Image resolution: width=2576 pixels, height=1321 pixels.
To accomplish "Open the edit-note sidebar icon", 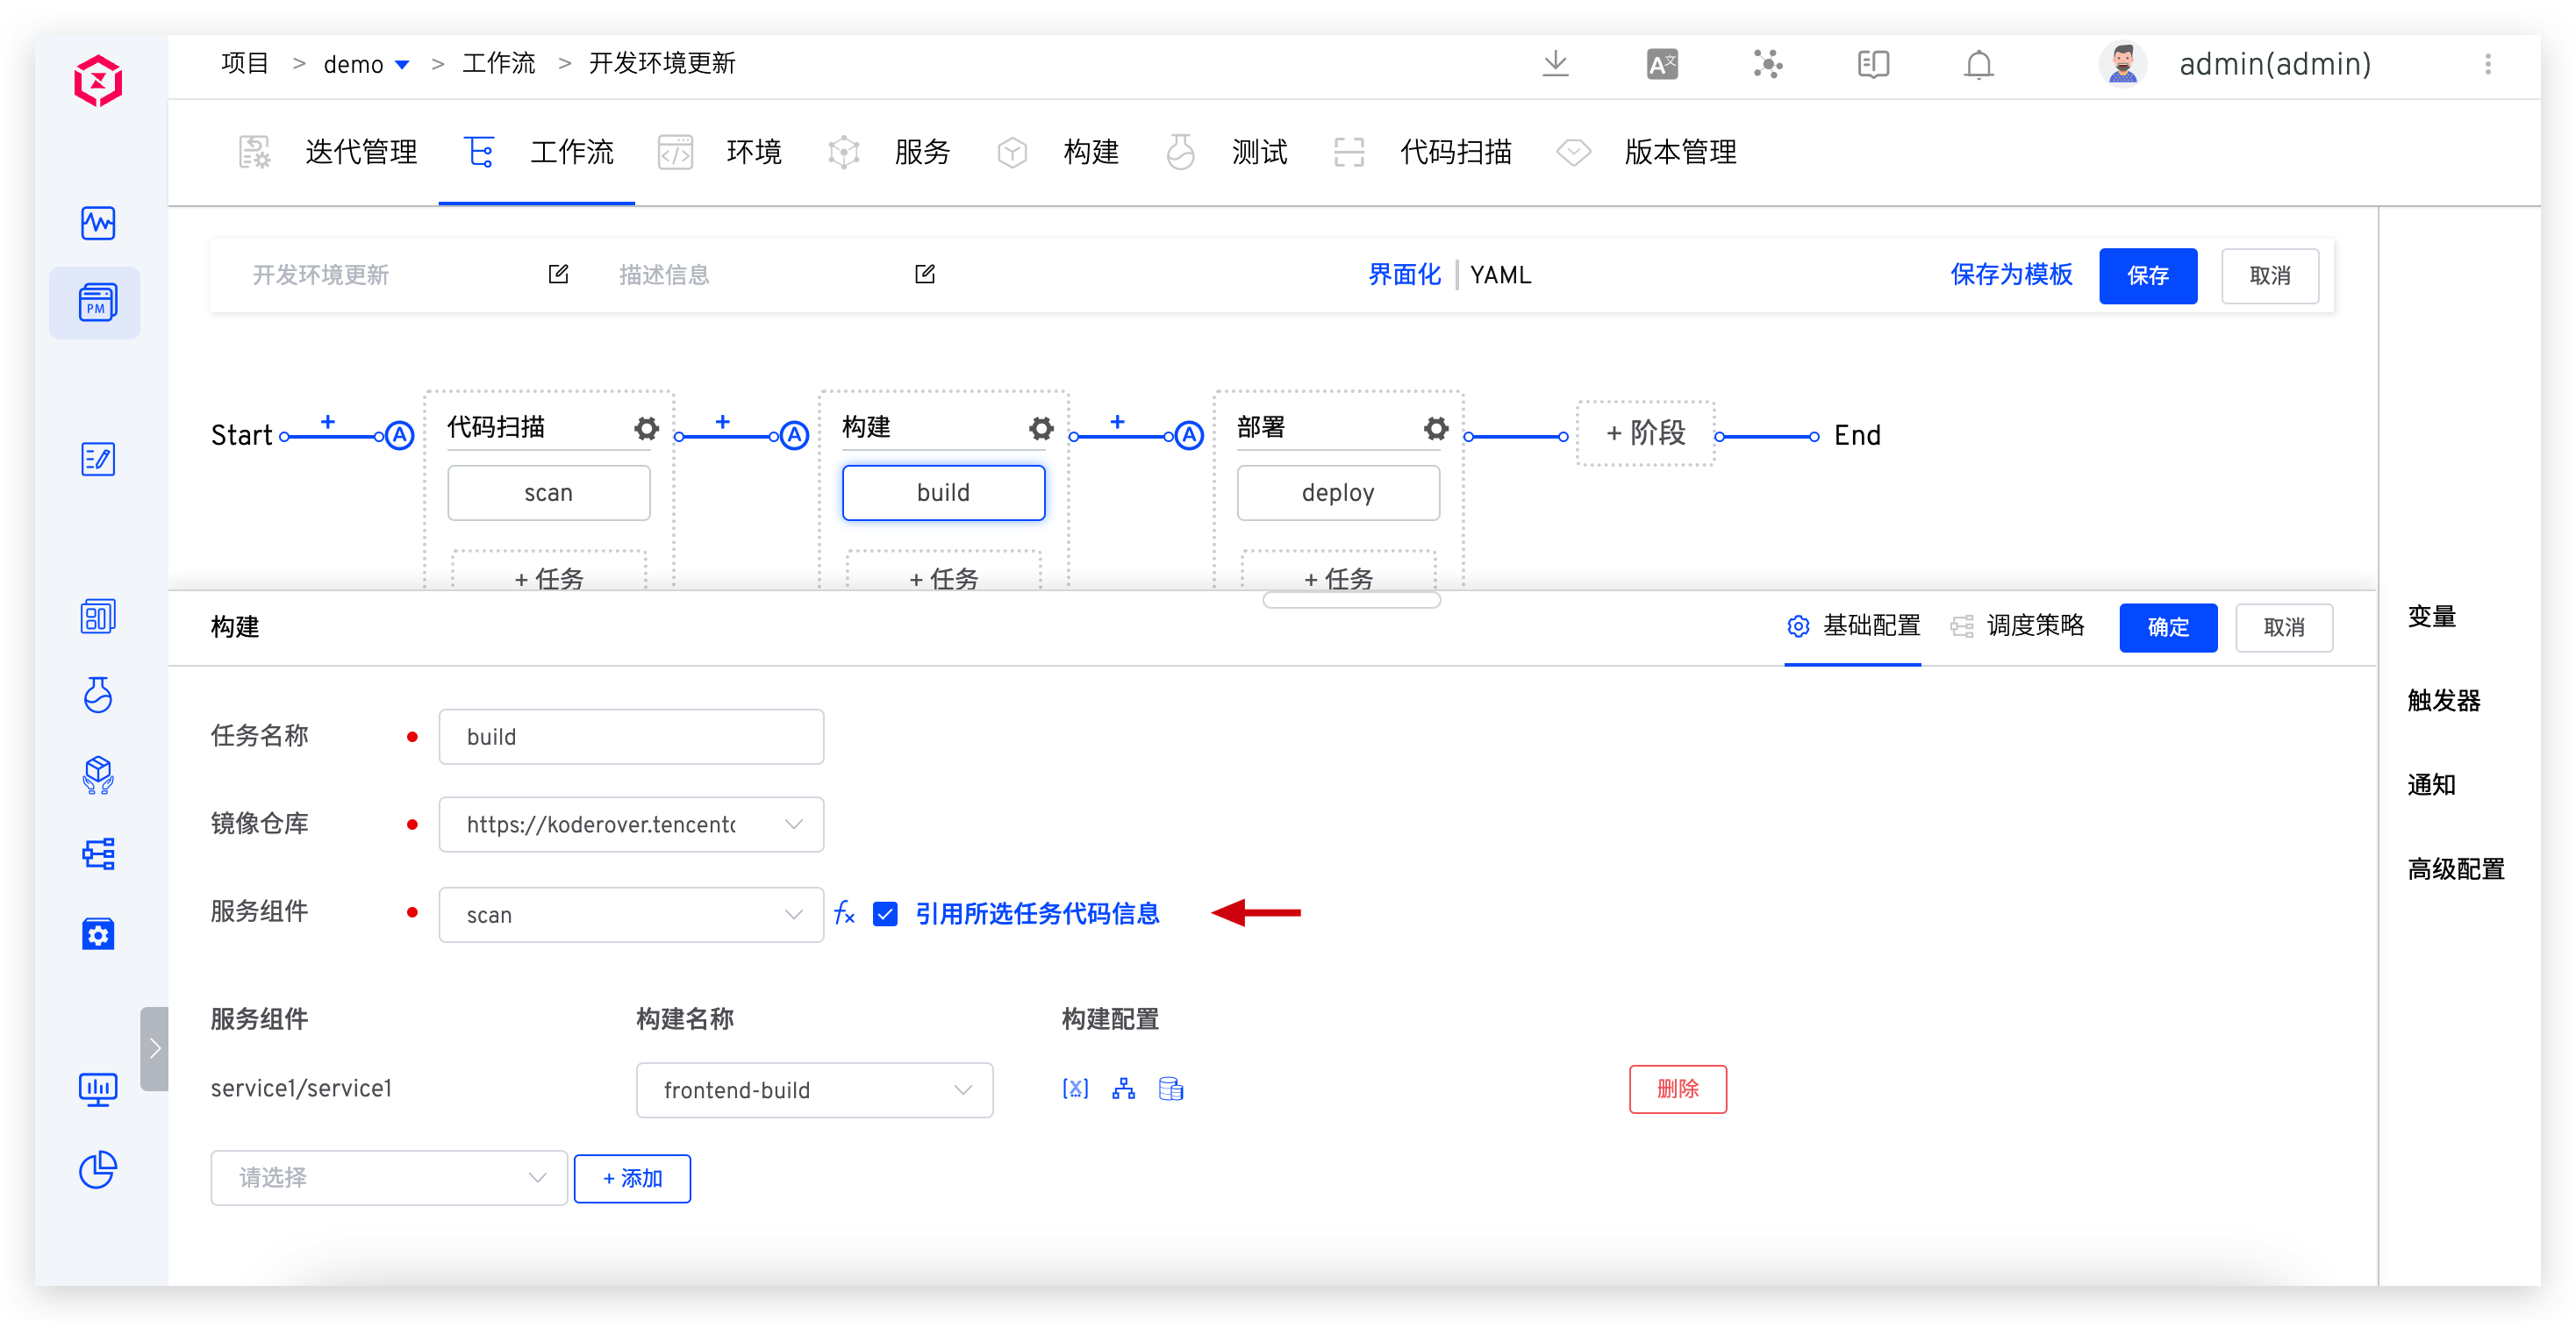I will point(98,459).
